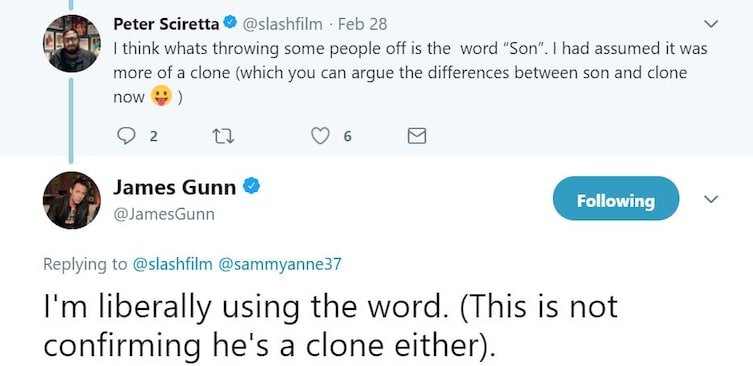This screenshot has height=366, width=753.
Task: Open Peter Sciretta's profile picture
Action: click(72, 43)
